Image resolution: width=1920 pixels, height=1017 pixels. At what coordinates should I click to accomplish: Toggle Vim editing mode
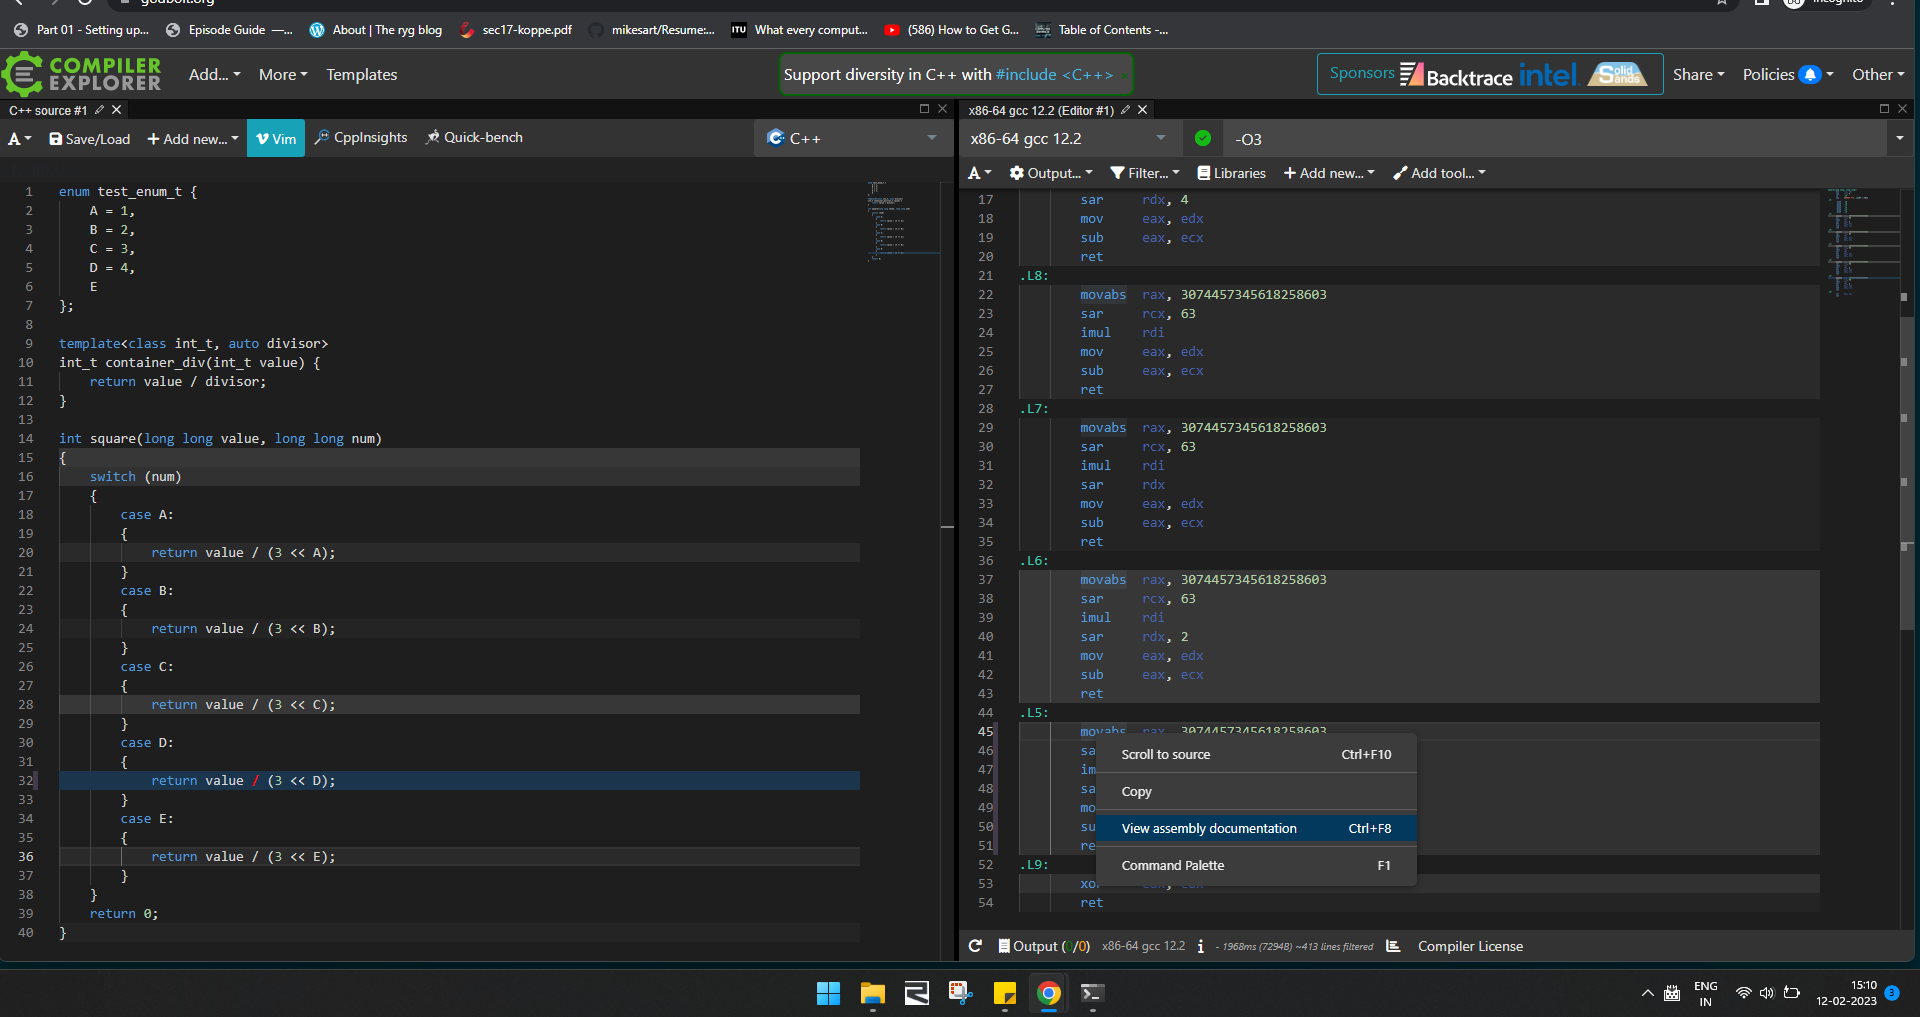pyautogui.click(x=275, y=138)
